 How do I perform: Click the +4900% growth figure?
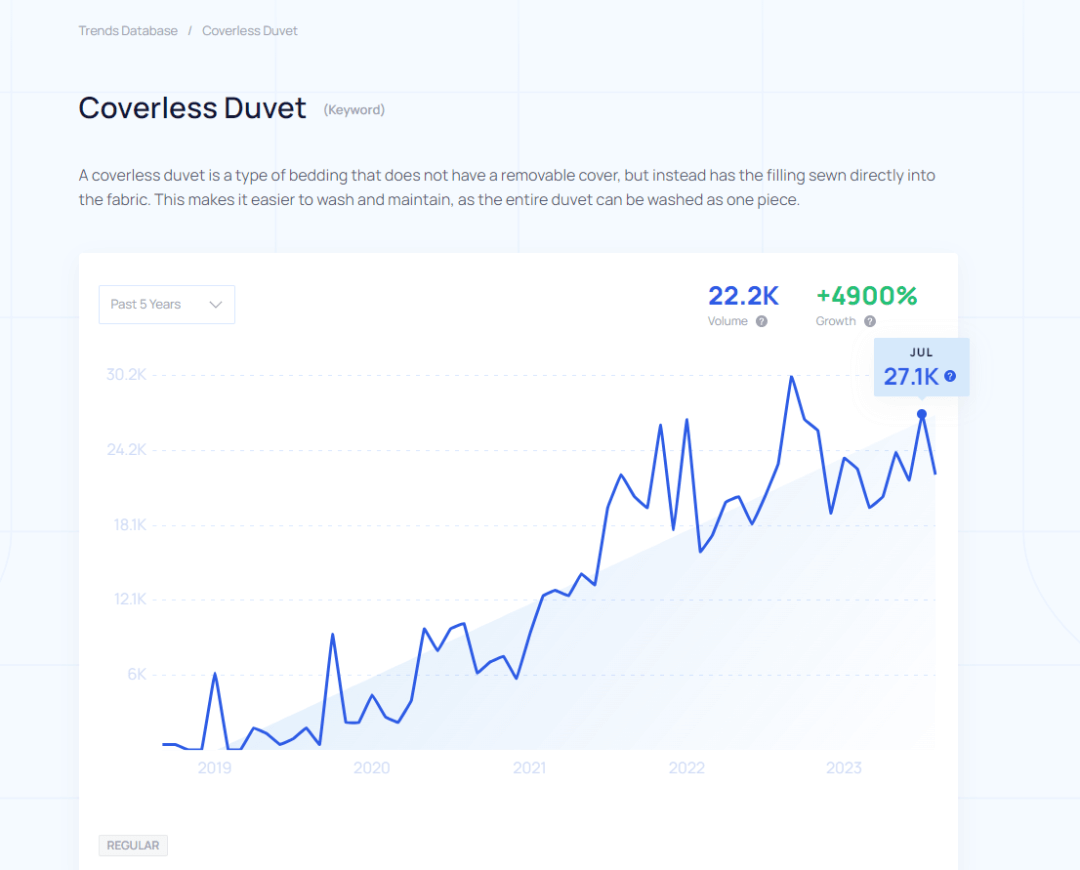pyautogui.click(x=866, y=296)
